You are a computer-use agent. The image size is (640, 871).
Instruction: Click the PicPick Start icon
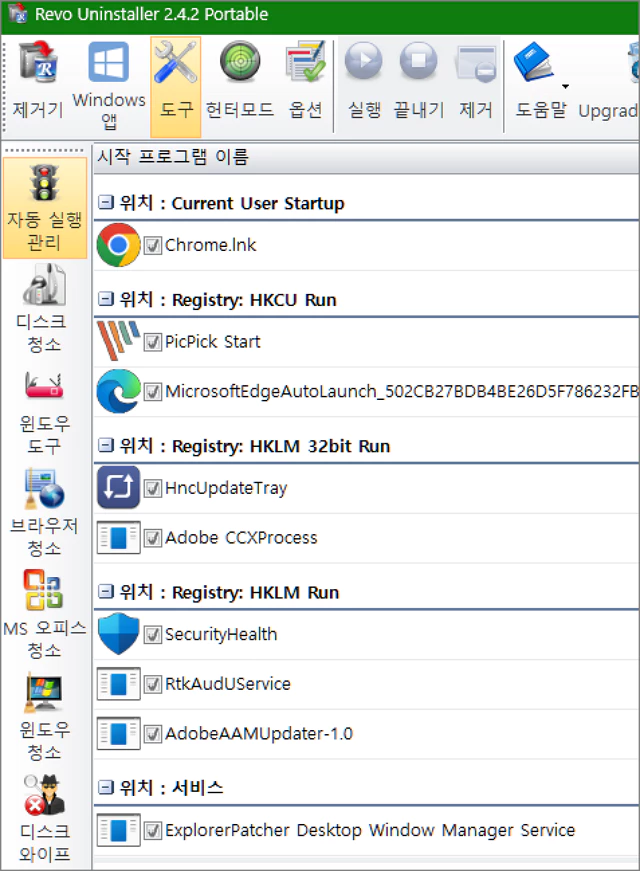pyautogui.click(x=118, y=341)
